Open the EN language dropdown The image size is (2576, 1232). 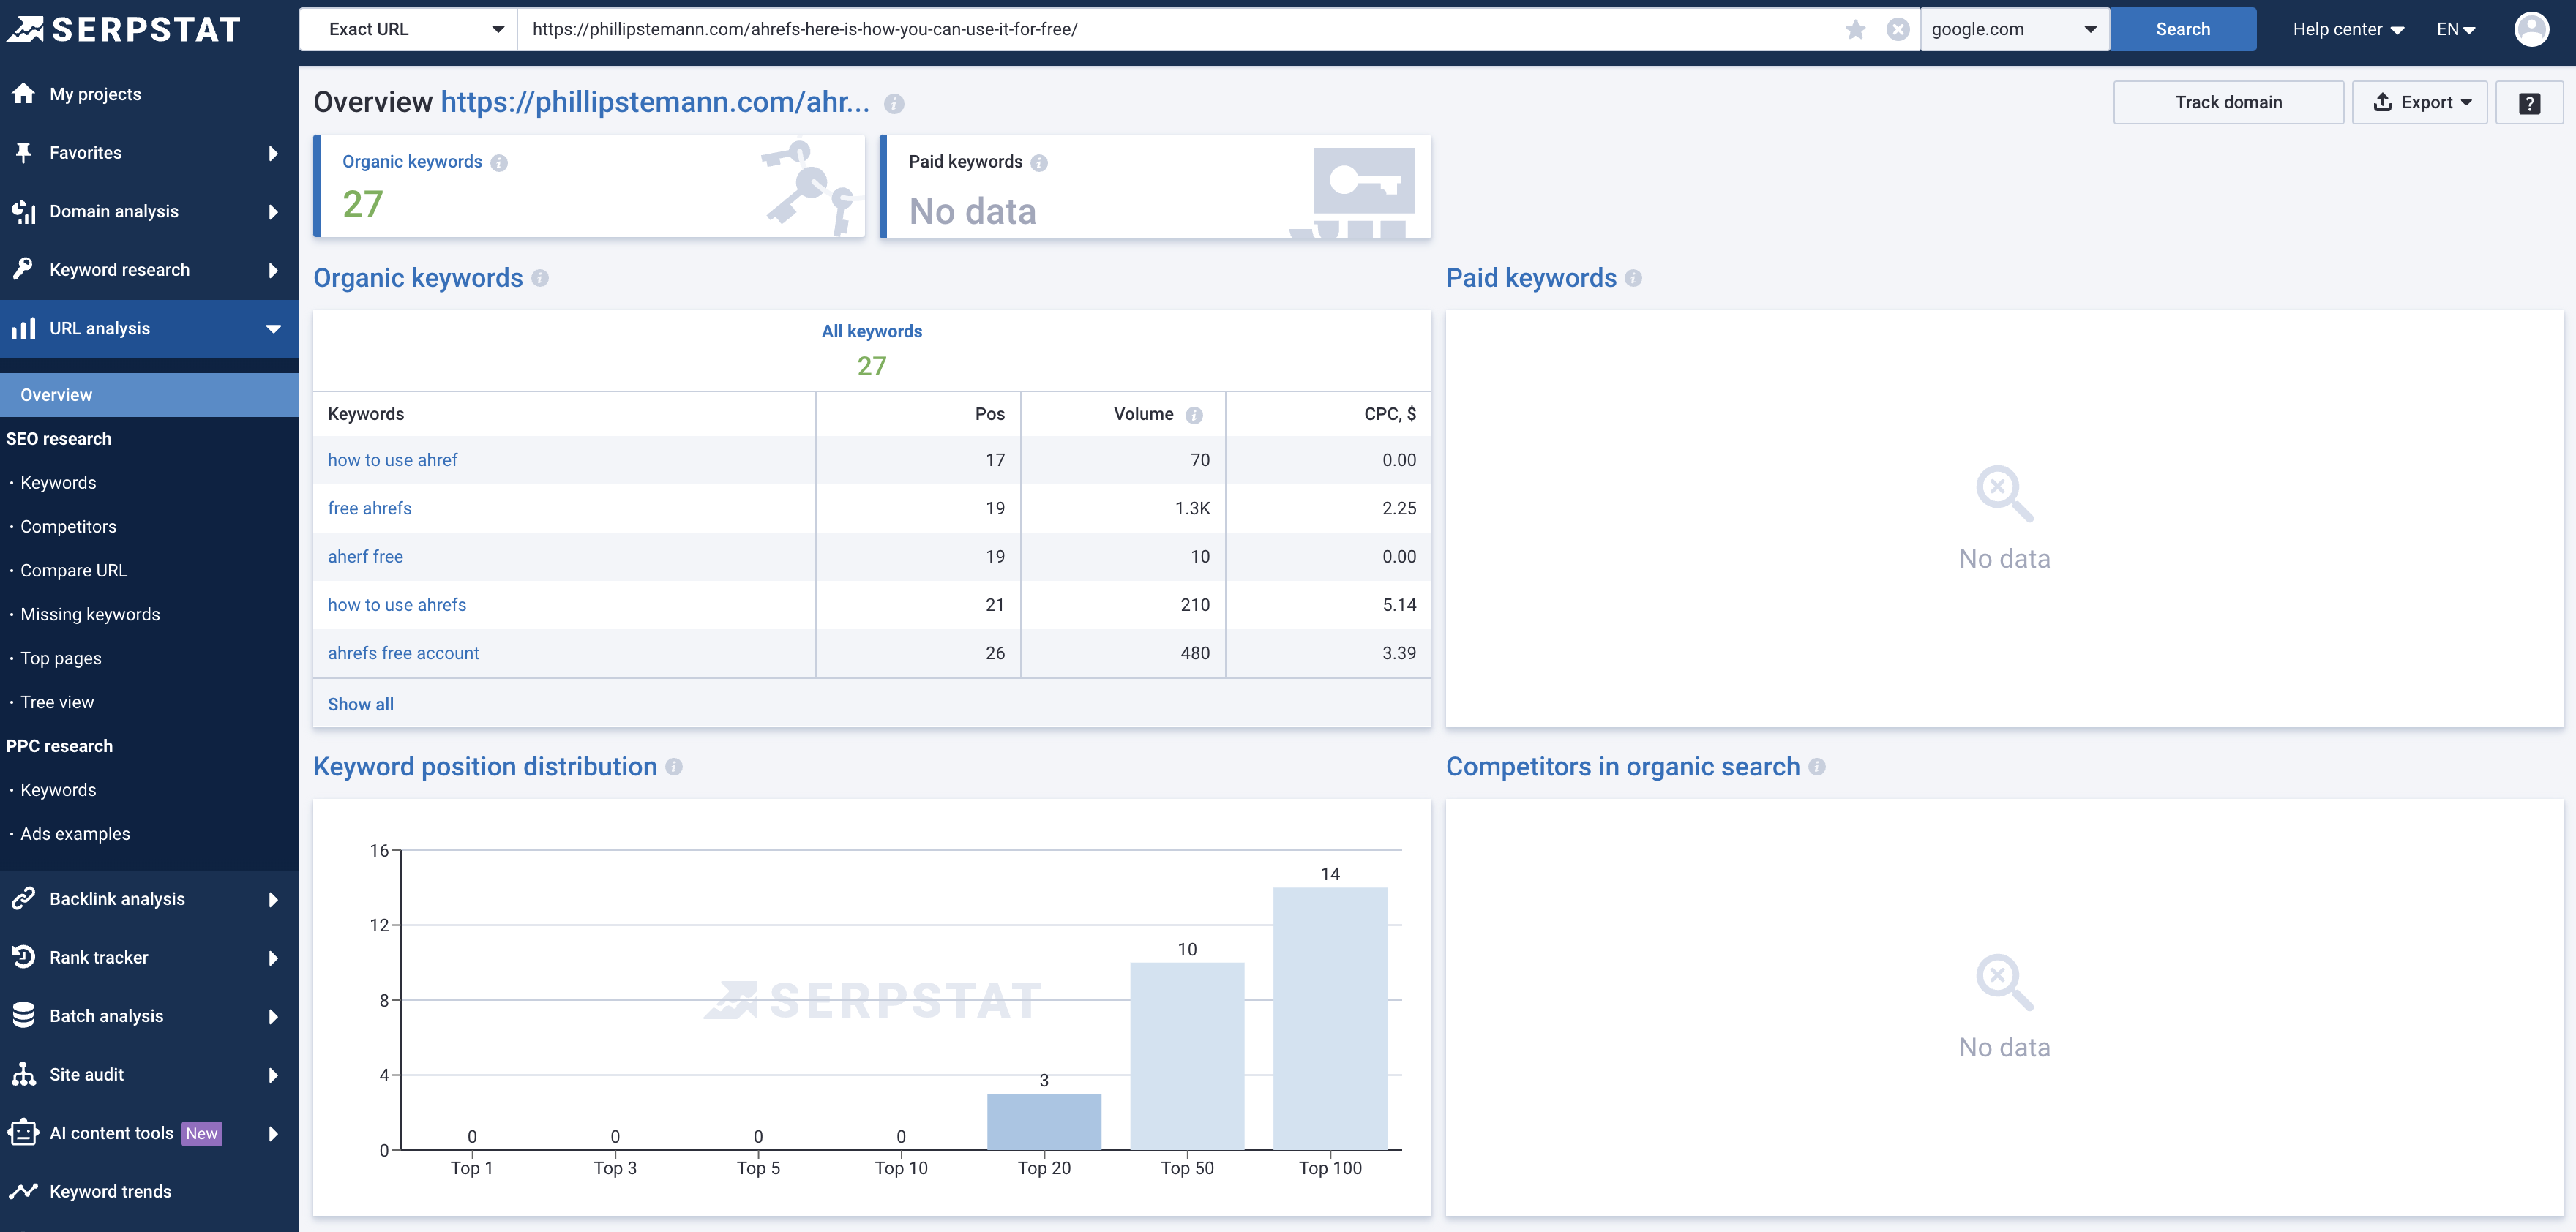2456,29
